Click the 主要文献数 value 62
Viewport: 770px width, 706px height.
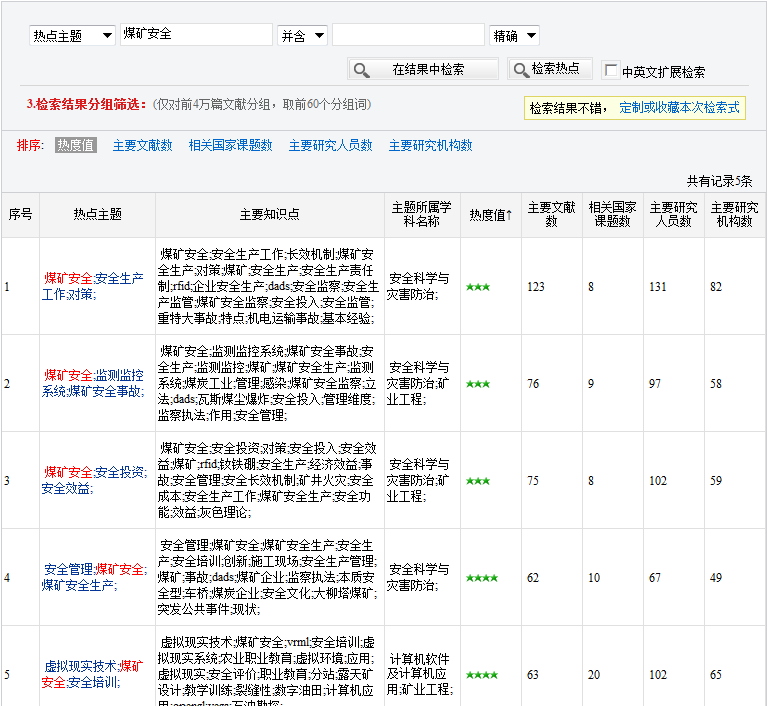pos(533,577)
